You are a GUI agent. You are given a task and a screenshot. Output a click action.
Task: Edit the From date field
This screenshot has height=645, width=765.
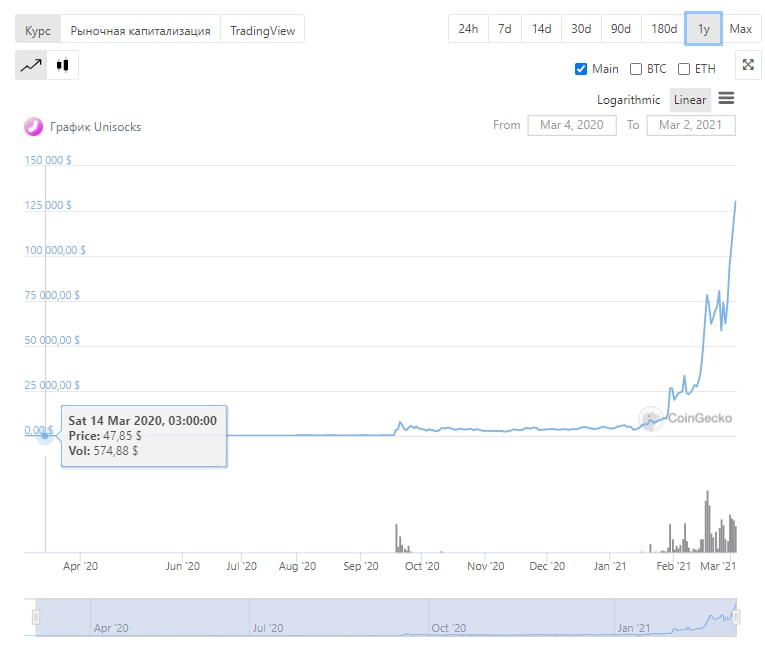point(572,125)
